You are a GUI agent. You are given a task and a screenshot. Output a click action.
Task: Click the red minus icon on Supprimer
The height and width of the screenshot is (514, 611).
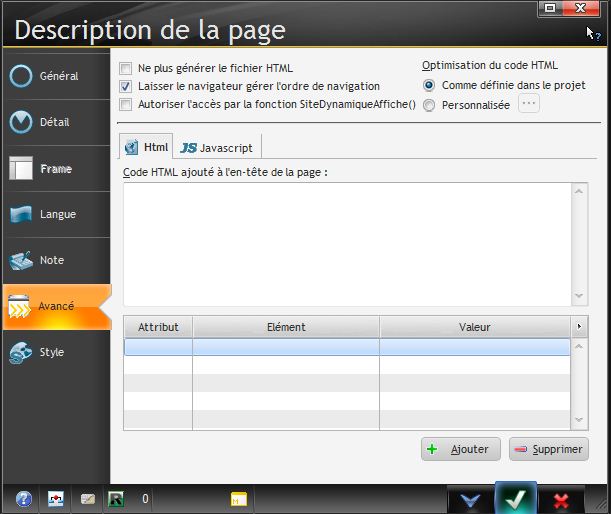click(521, 449)
